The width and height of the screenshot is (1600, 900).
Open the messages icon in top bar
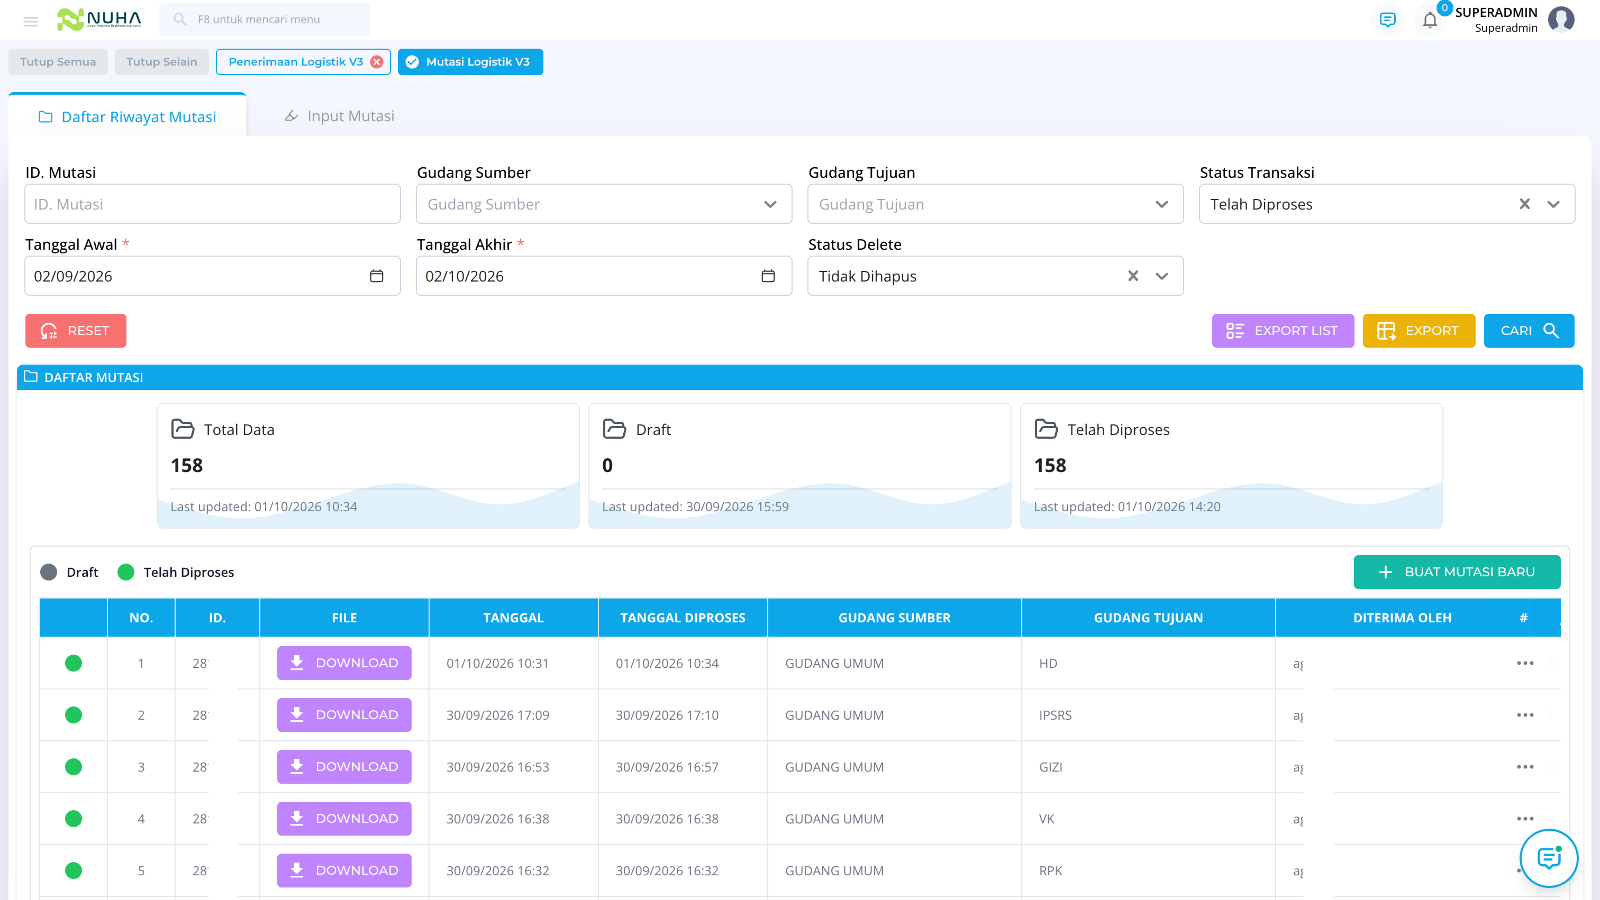(1387, 20)
